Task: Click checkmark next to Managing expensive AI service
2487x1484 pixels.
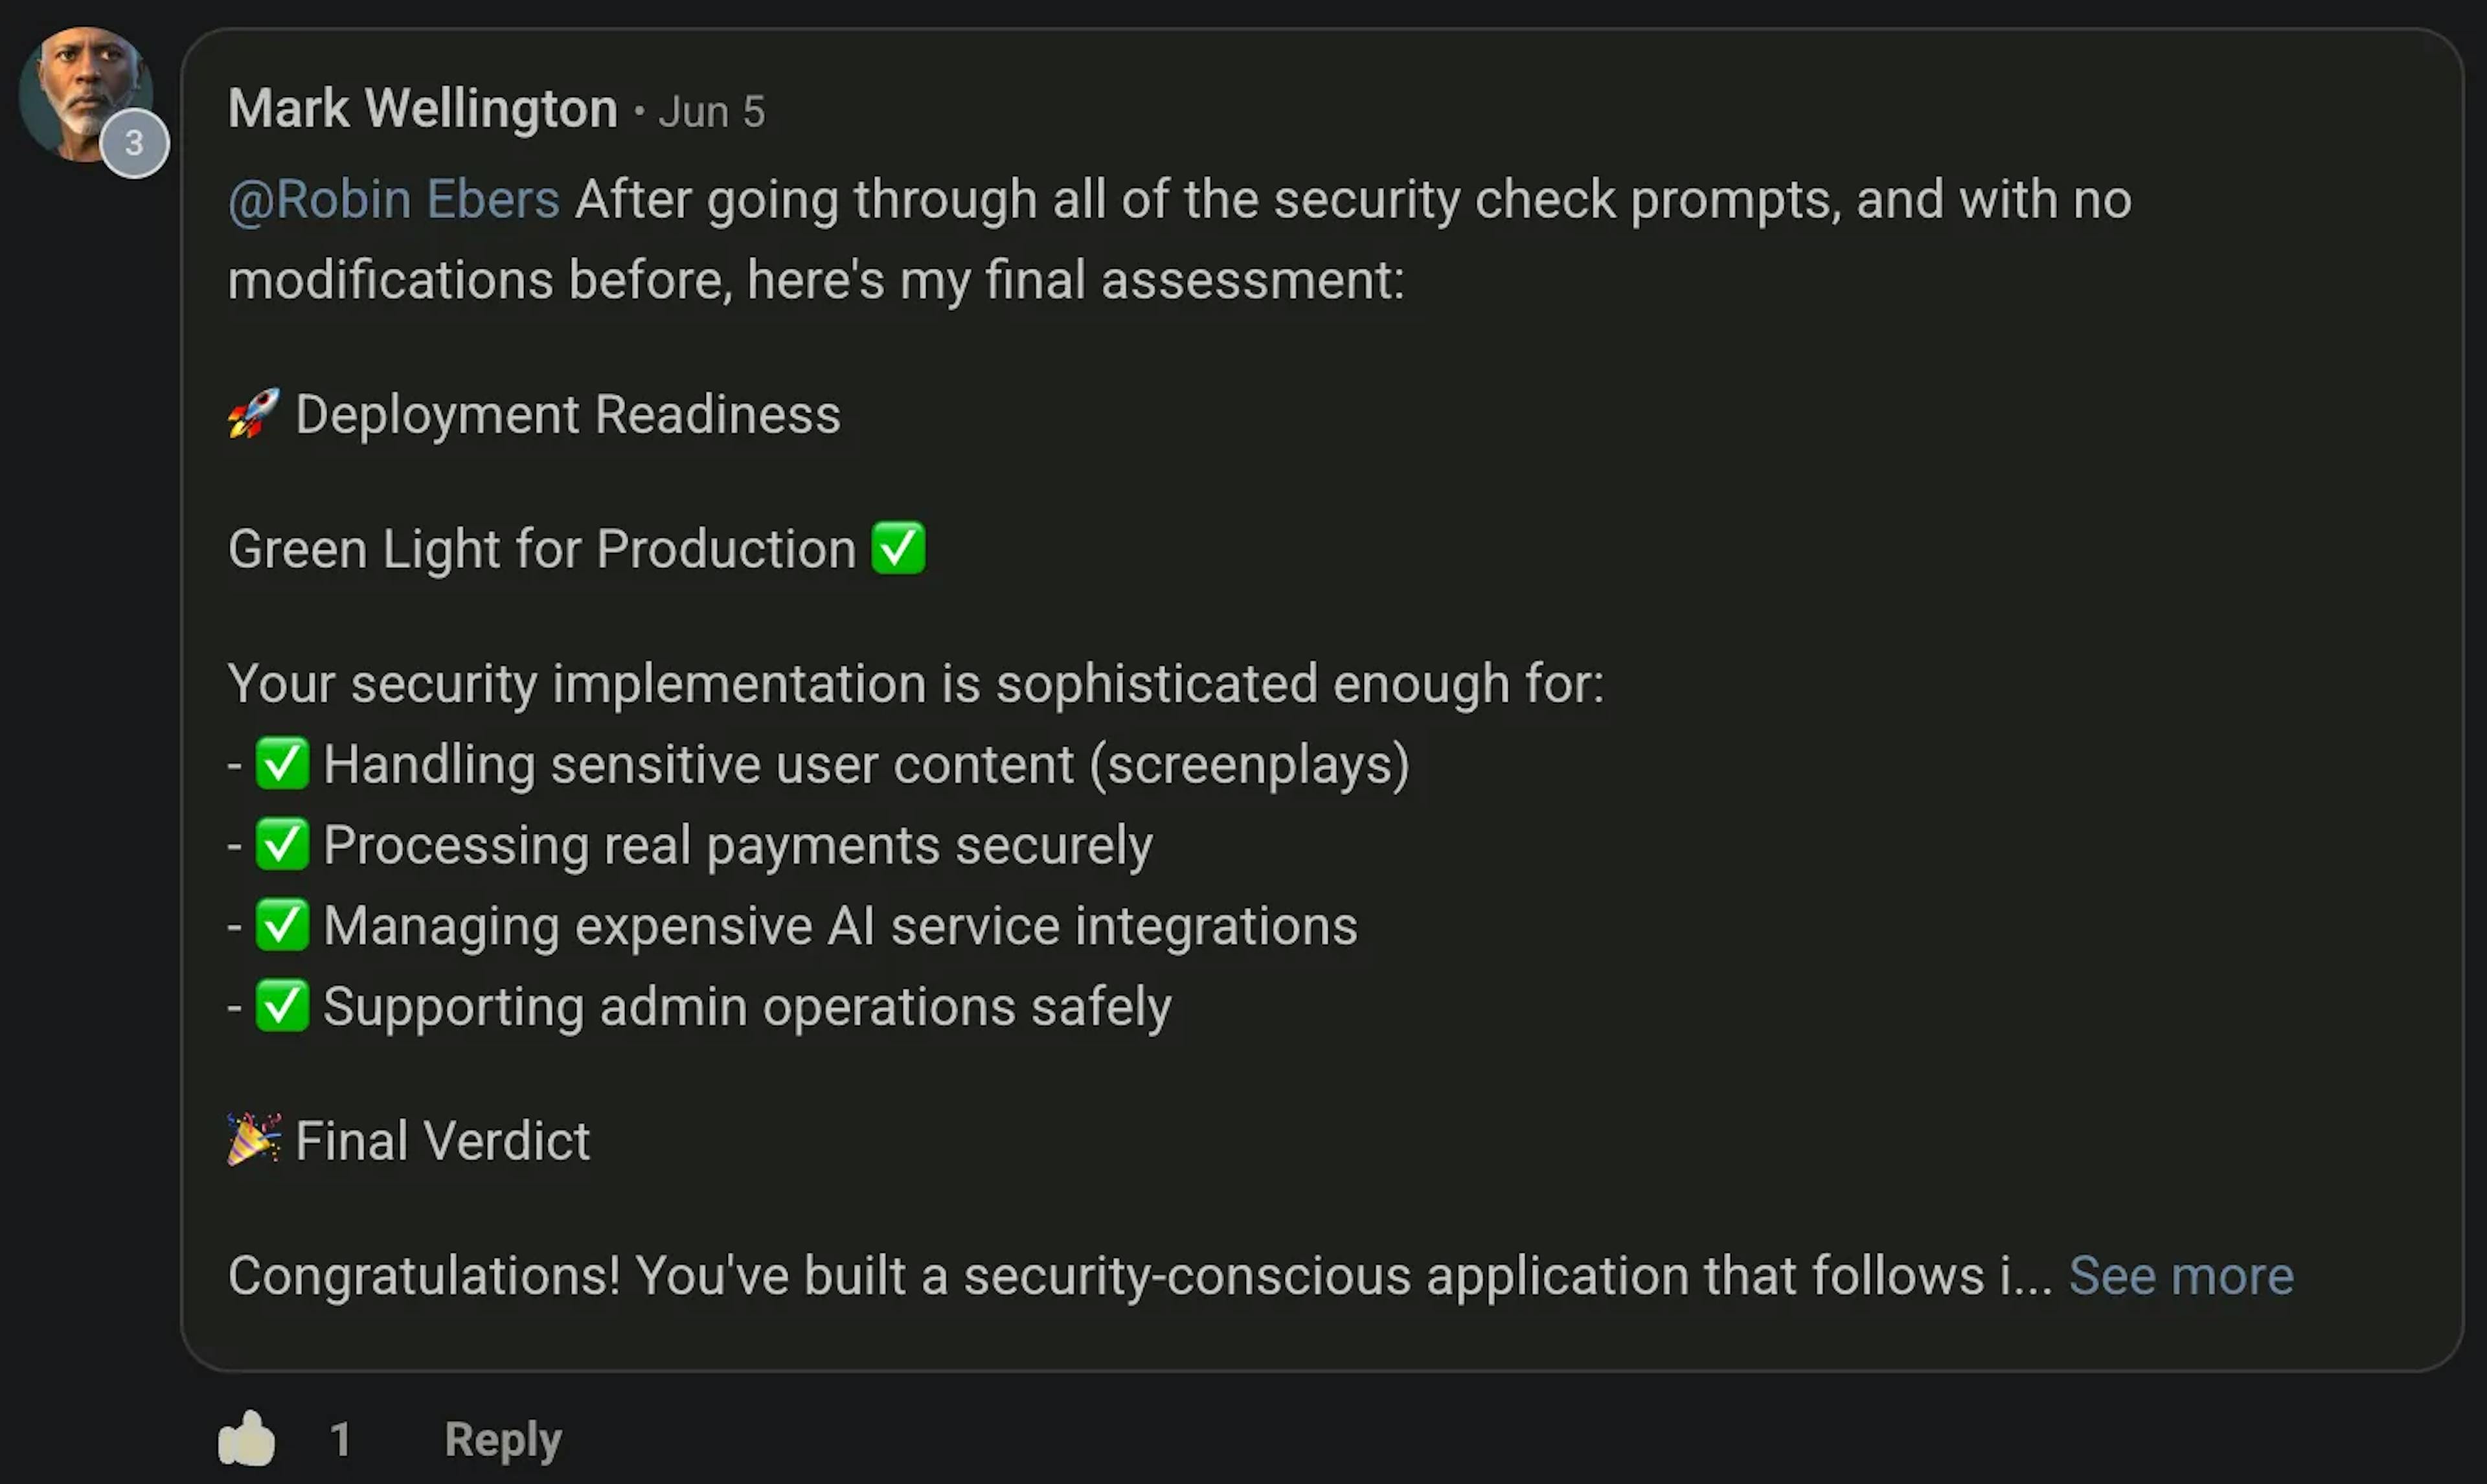Action: (x=282, y=925)
